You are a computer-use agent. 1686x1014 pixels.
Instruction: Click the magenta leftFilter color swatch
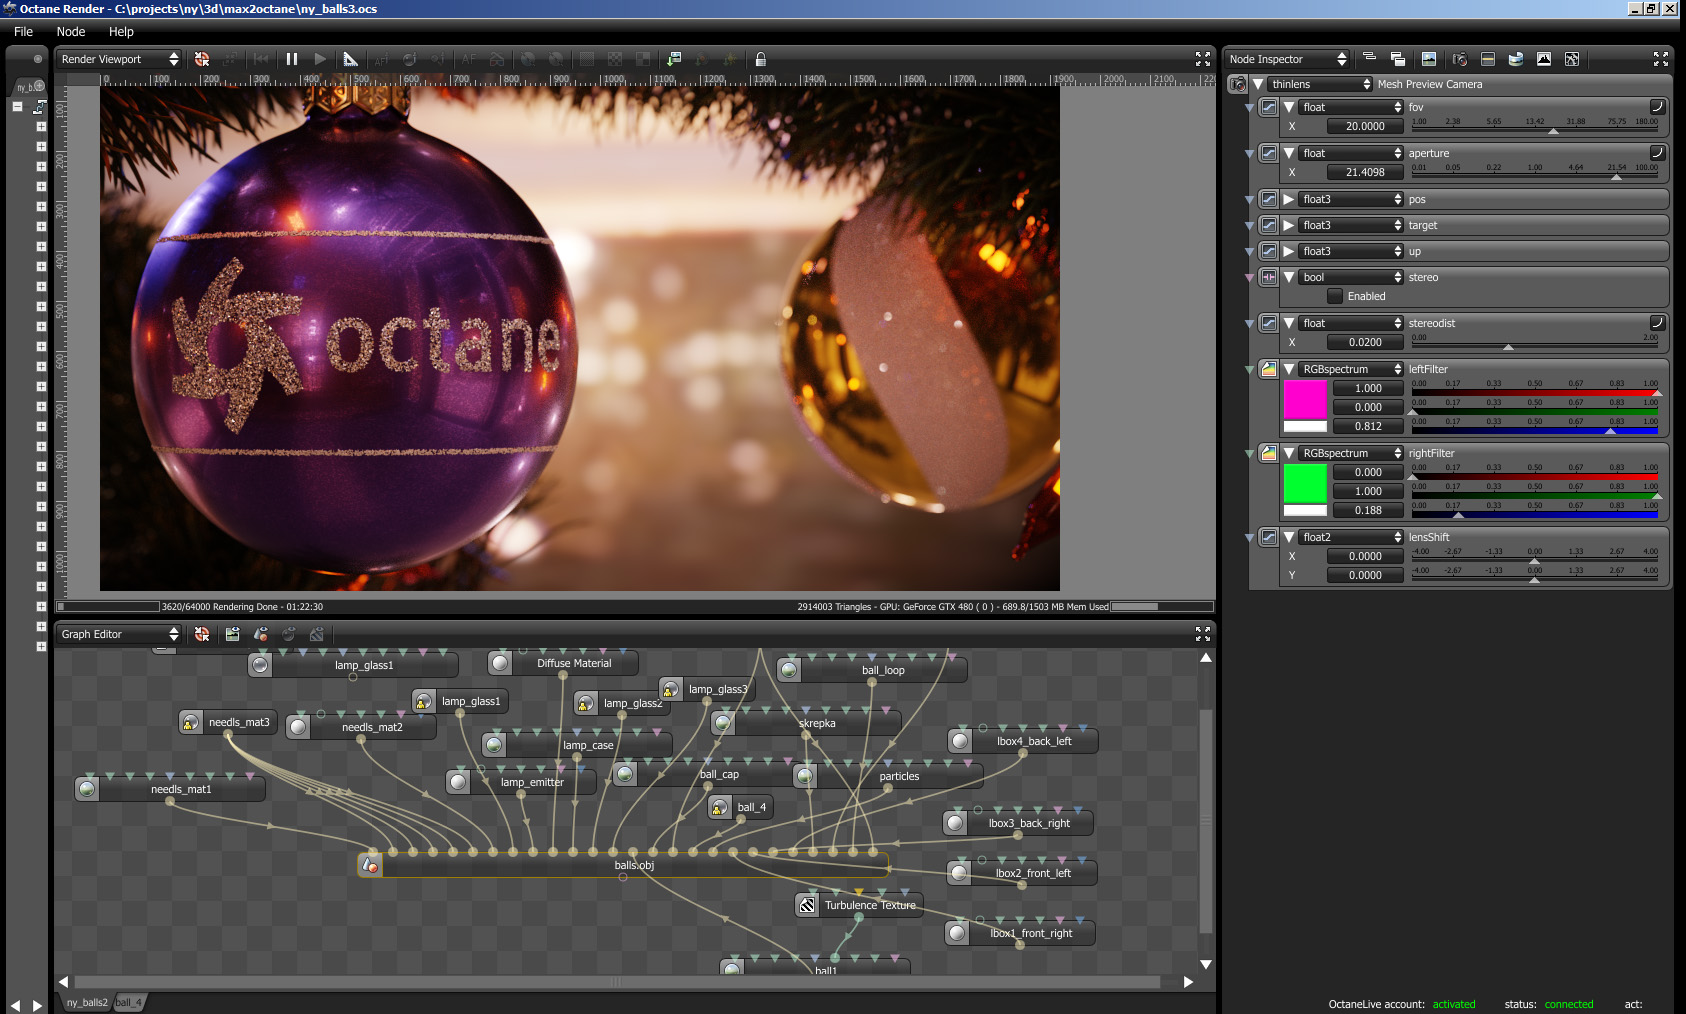pos(1305,399)
